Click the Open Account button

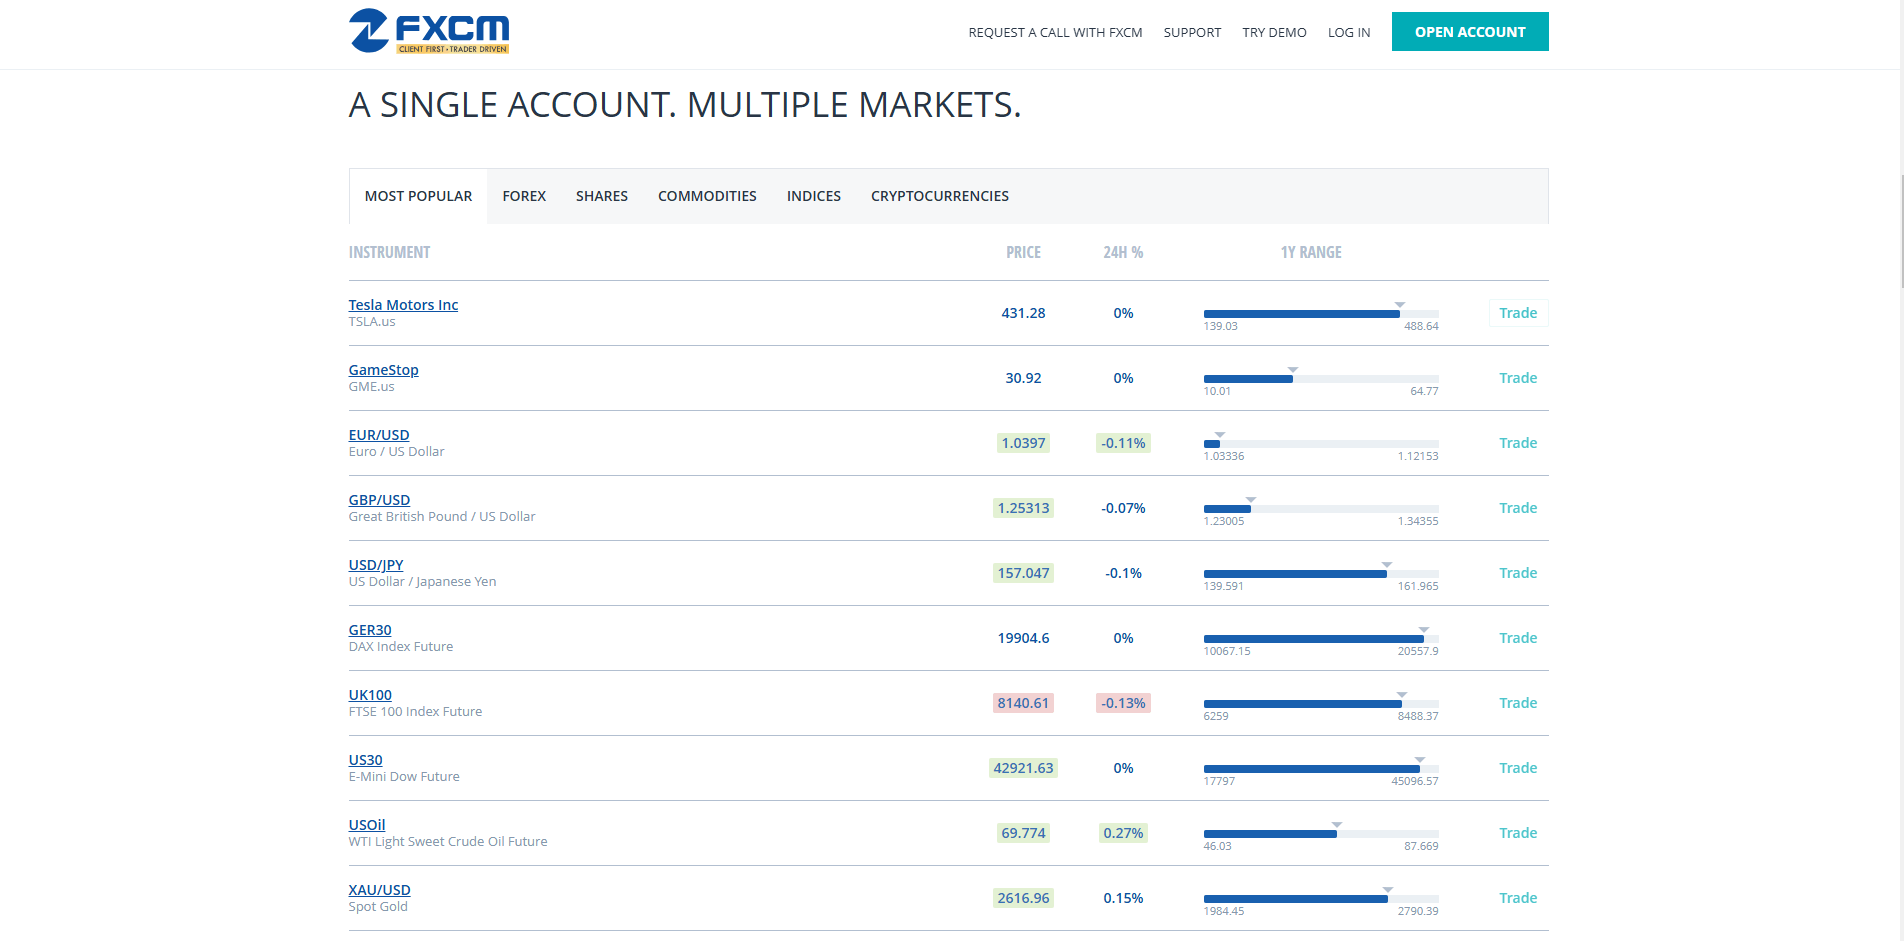[x=1470, y=32]
